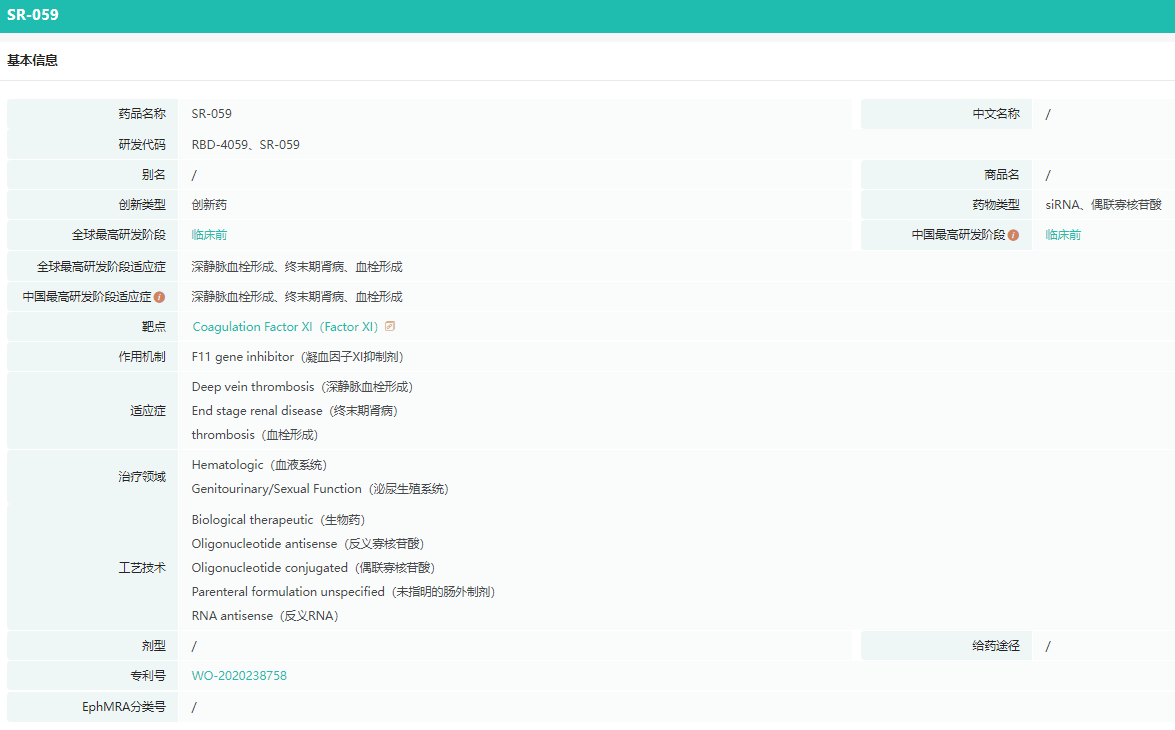Click the info icon beside 中国最高研发阶段适应症
The image size is (1175, 730).
(159, 297)
